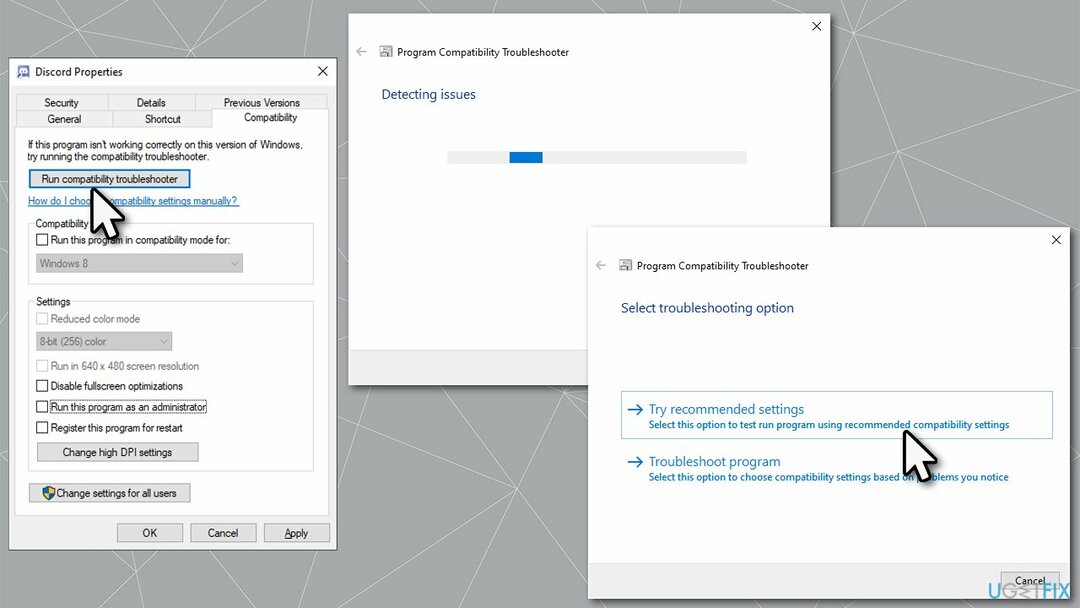Select the Compatibility tab
This screenshot has height=608, width=1080.
270,118
